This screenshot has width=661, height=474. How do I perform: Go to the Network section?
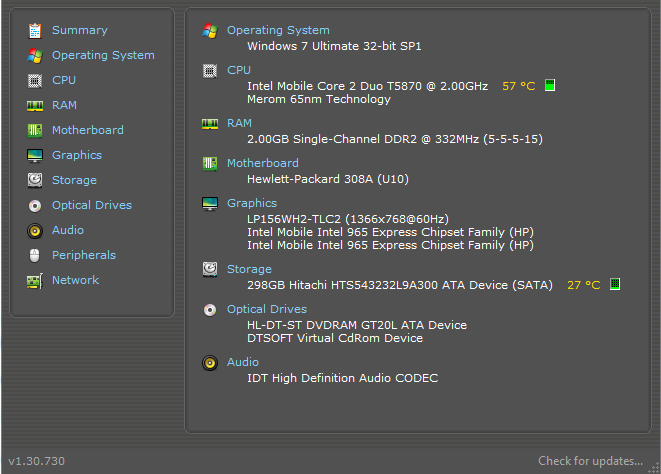click(75, 280)
